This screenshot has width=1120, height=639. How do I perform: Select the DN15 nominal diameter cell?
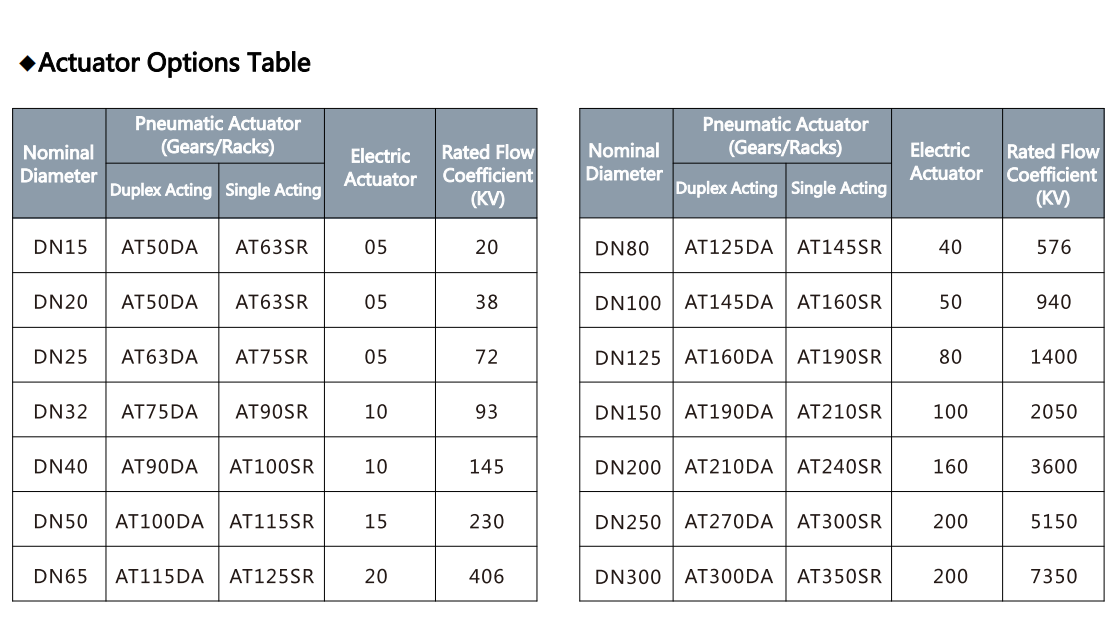(x=60, y=247)
